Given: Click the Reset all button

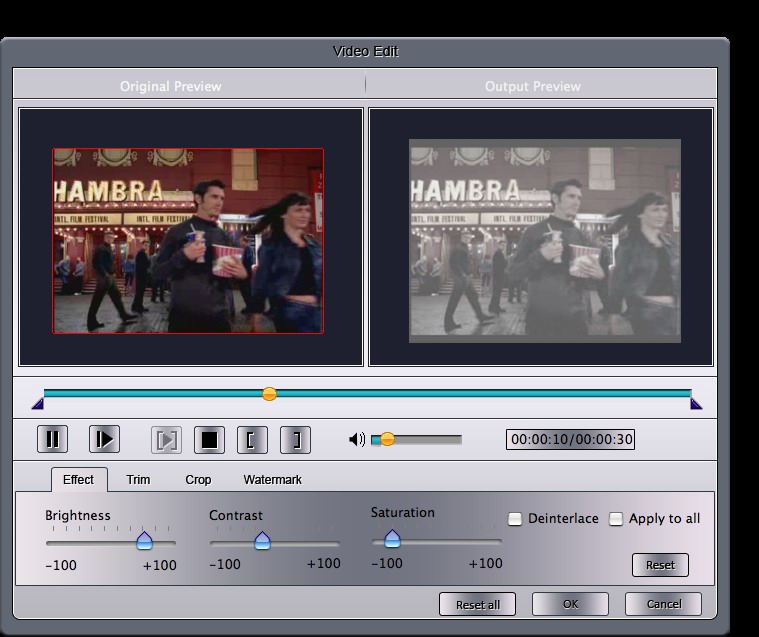Looking at the screenshot, I should tap(477, 605).
